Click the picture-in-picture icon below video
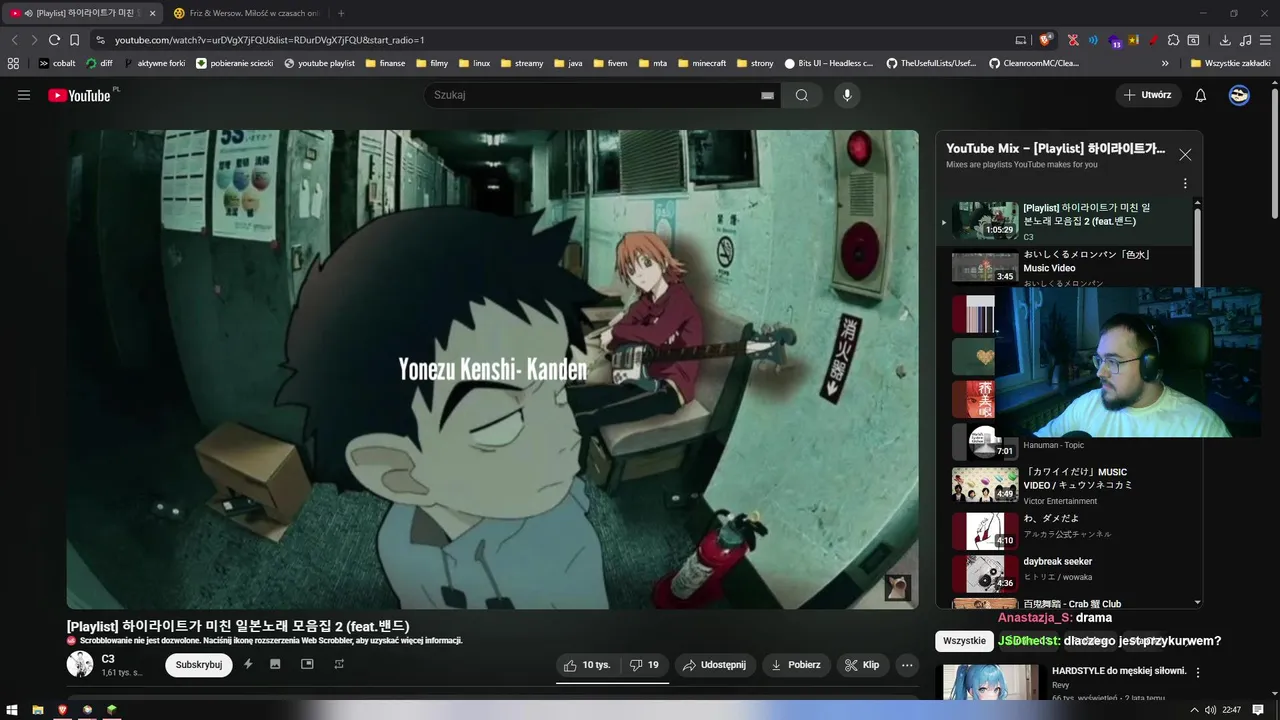 tap(307, 664)
